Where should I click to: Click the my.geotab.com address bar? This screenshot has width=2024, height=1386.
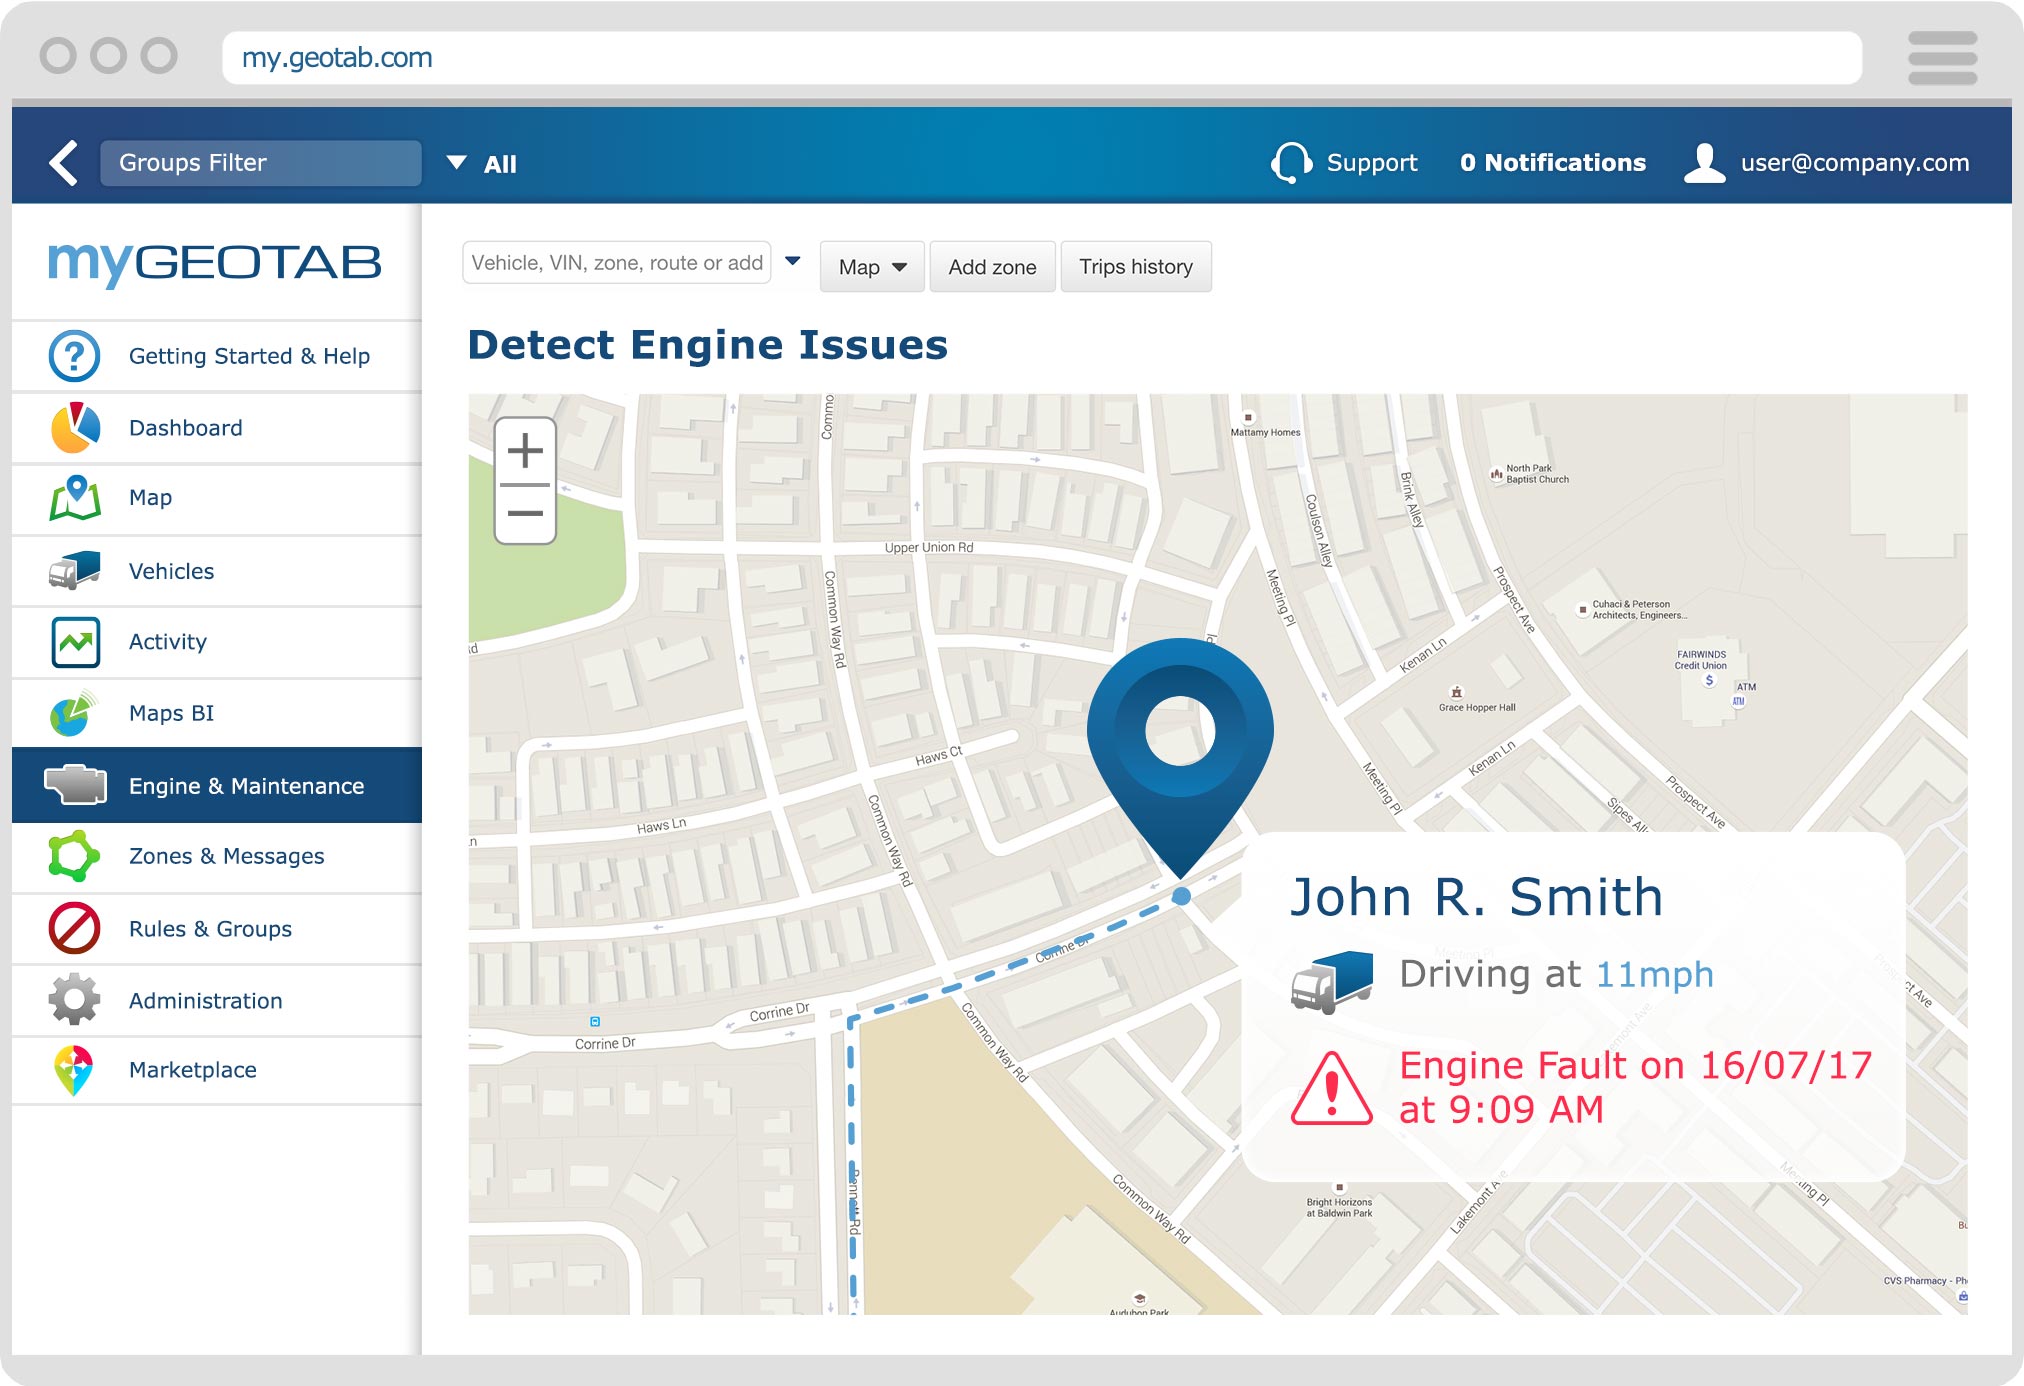[x=1042, y=58]
